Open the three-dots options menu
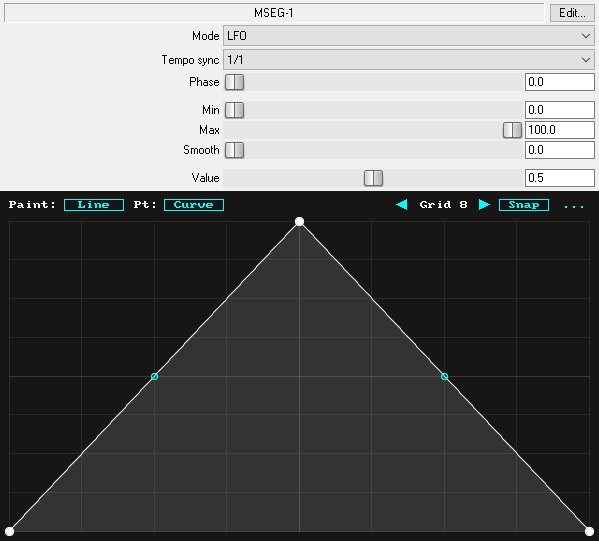The image size is (599, 541). pos(574,207)
